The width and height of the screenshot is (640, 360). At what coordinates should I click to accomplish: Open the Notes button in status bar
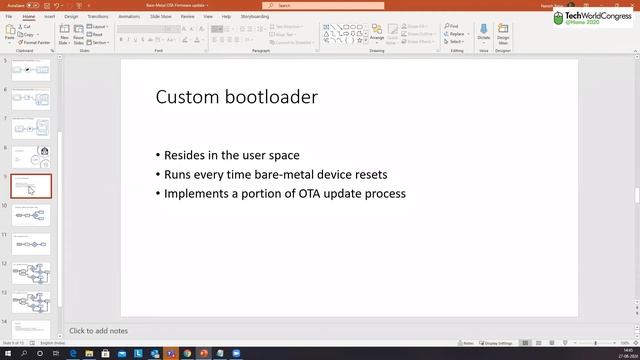pos(466,343)
